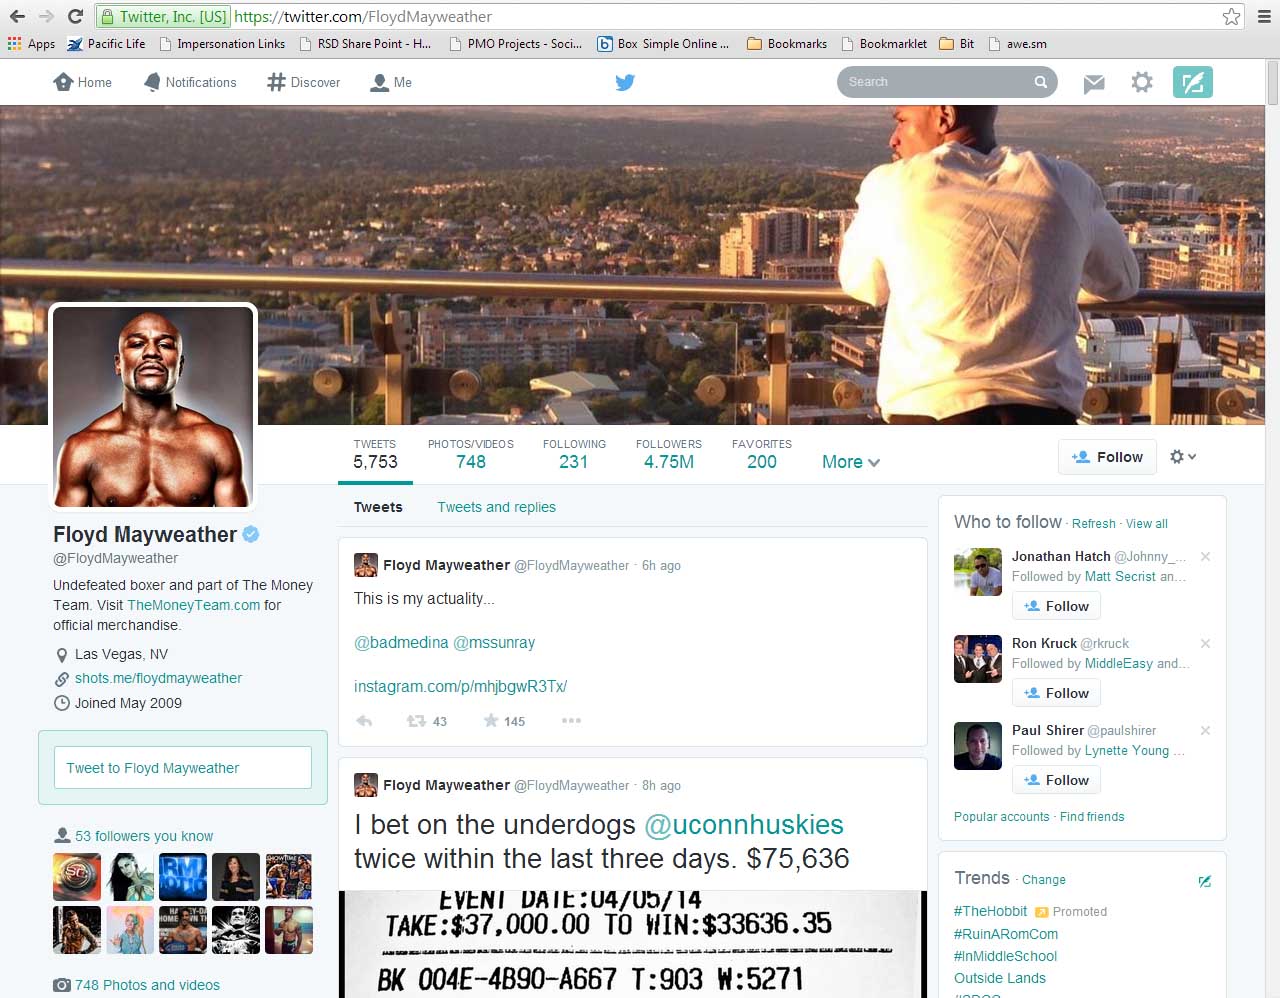Follow Ron Kruck
The width and height of the screenshot is (1280, 998).
pyautogui.click(x=1056, y=693)
